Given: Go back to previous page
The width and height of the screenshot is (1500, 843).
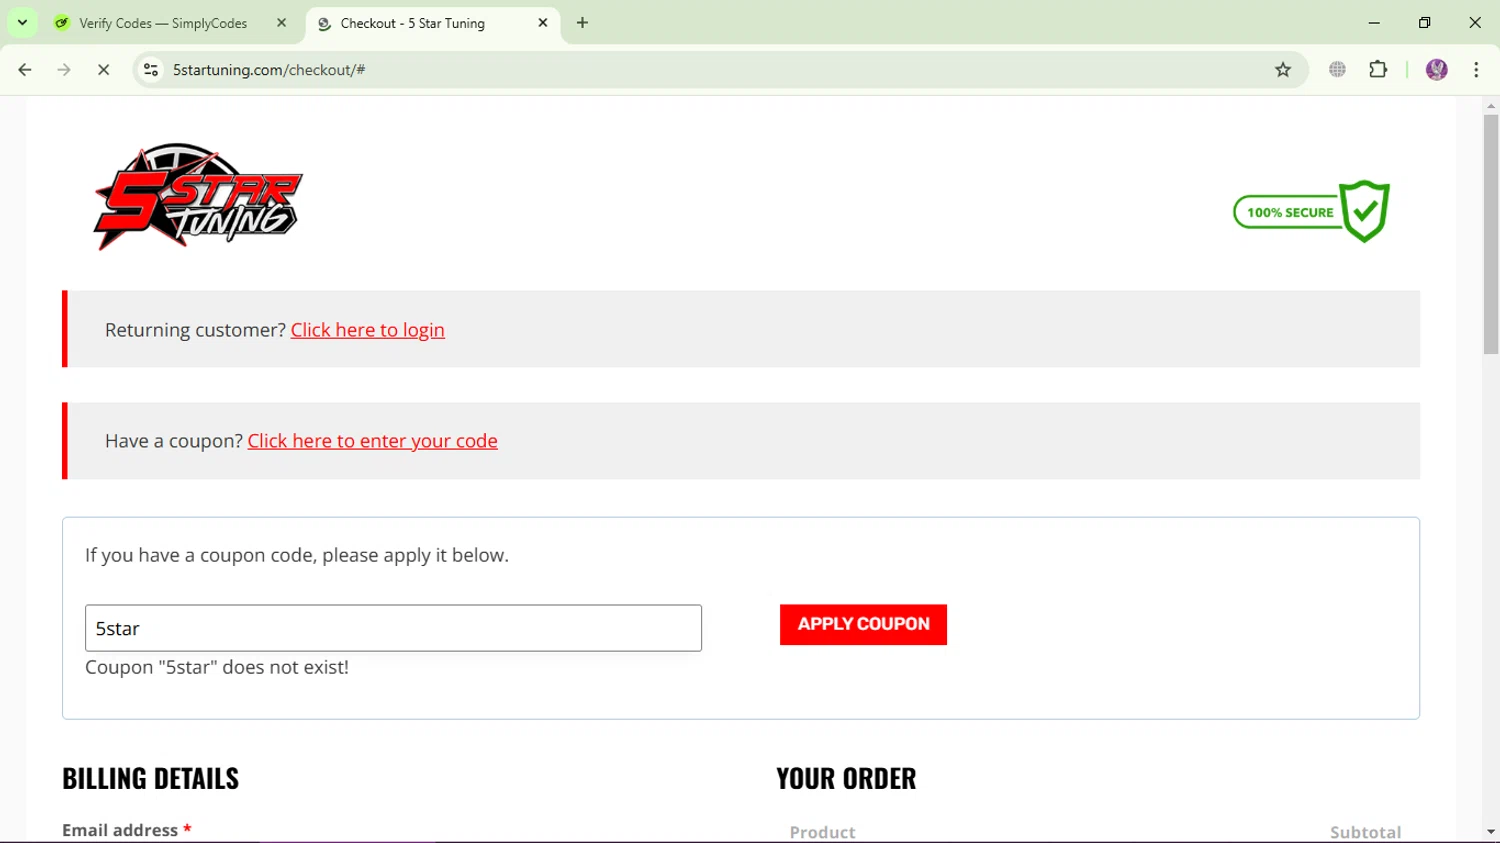Looking at the screenshot, I should (25, 70).
